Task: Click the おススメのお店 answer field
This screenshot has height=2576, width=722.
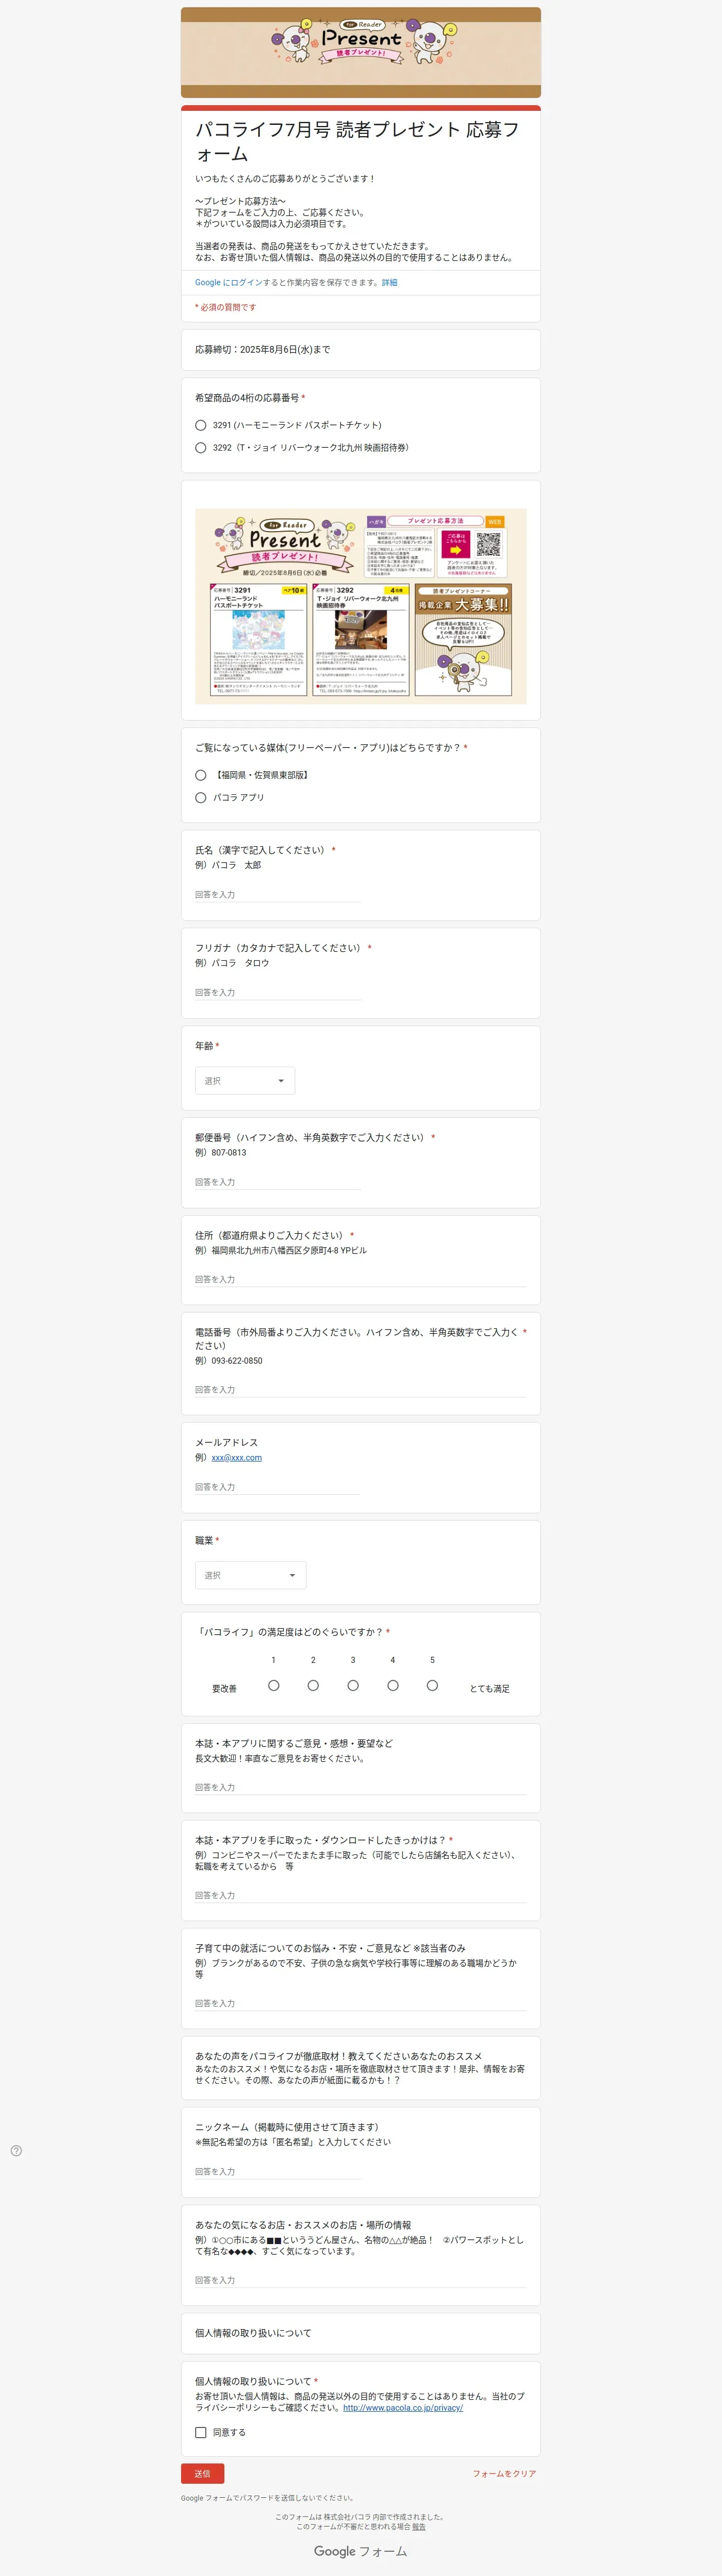Action: click(x=361, y=2280)
